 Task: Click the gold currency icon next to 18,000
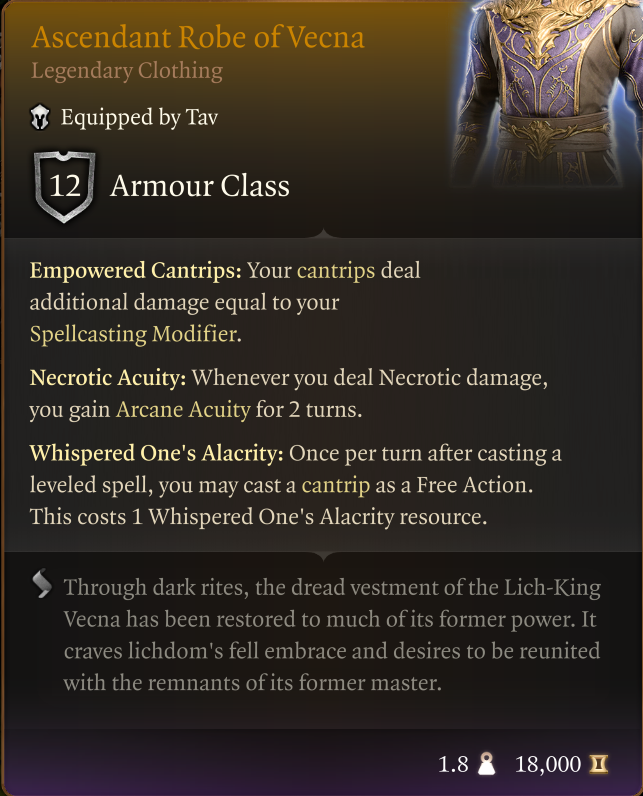(x=600, y=765)
